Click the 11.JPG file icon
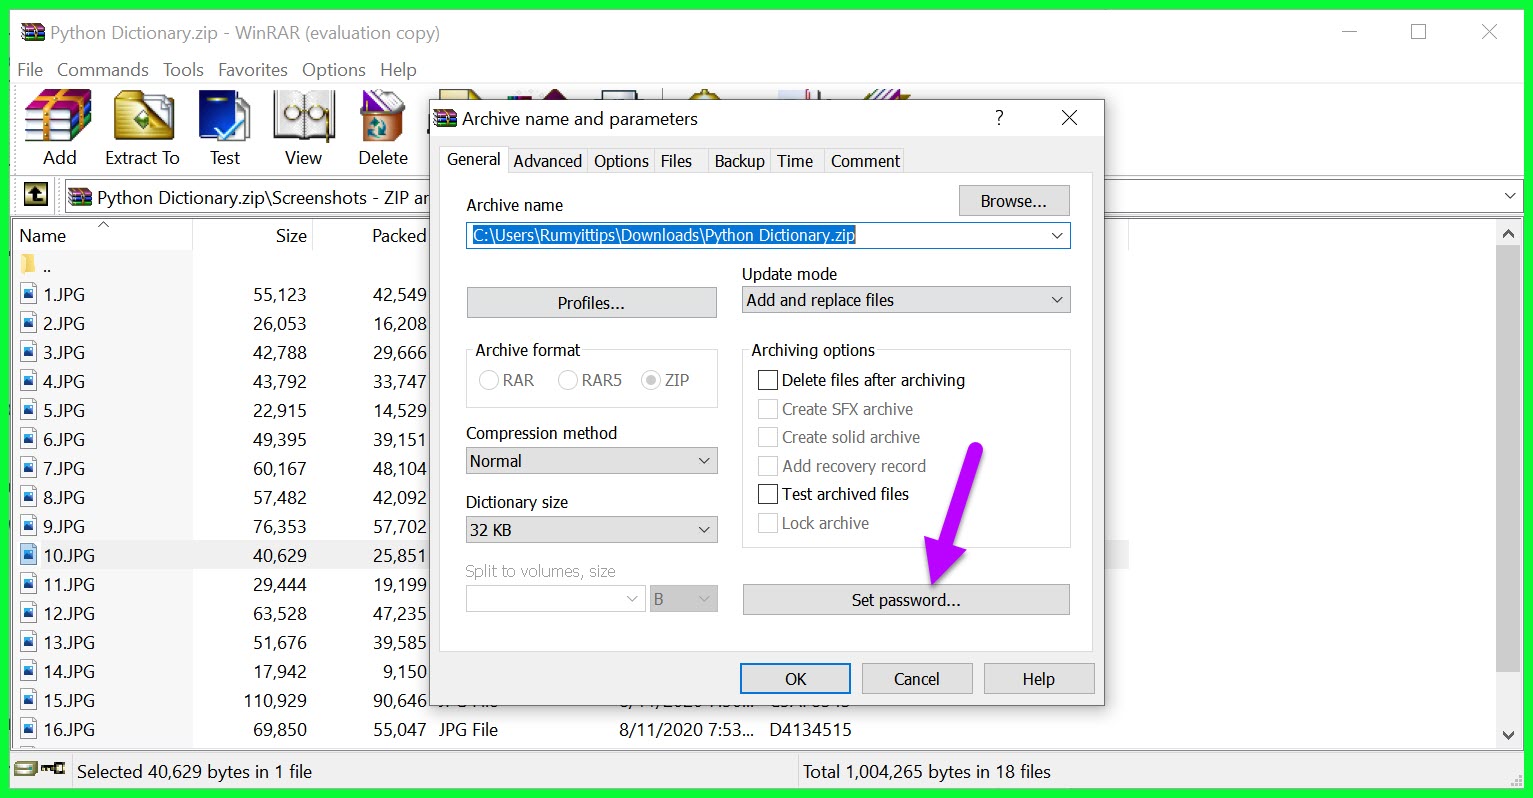This screenshot has width=1533, height=798. [29, 584]
